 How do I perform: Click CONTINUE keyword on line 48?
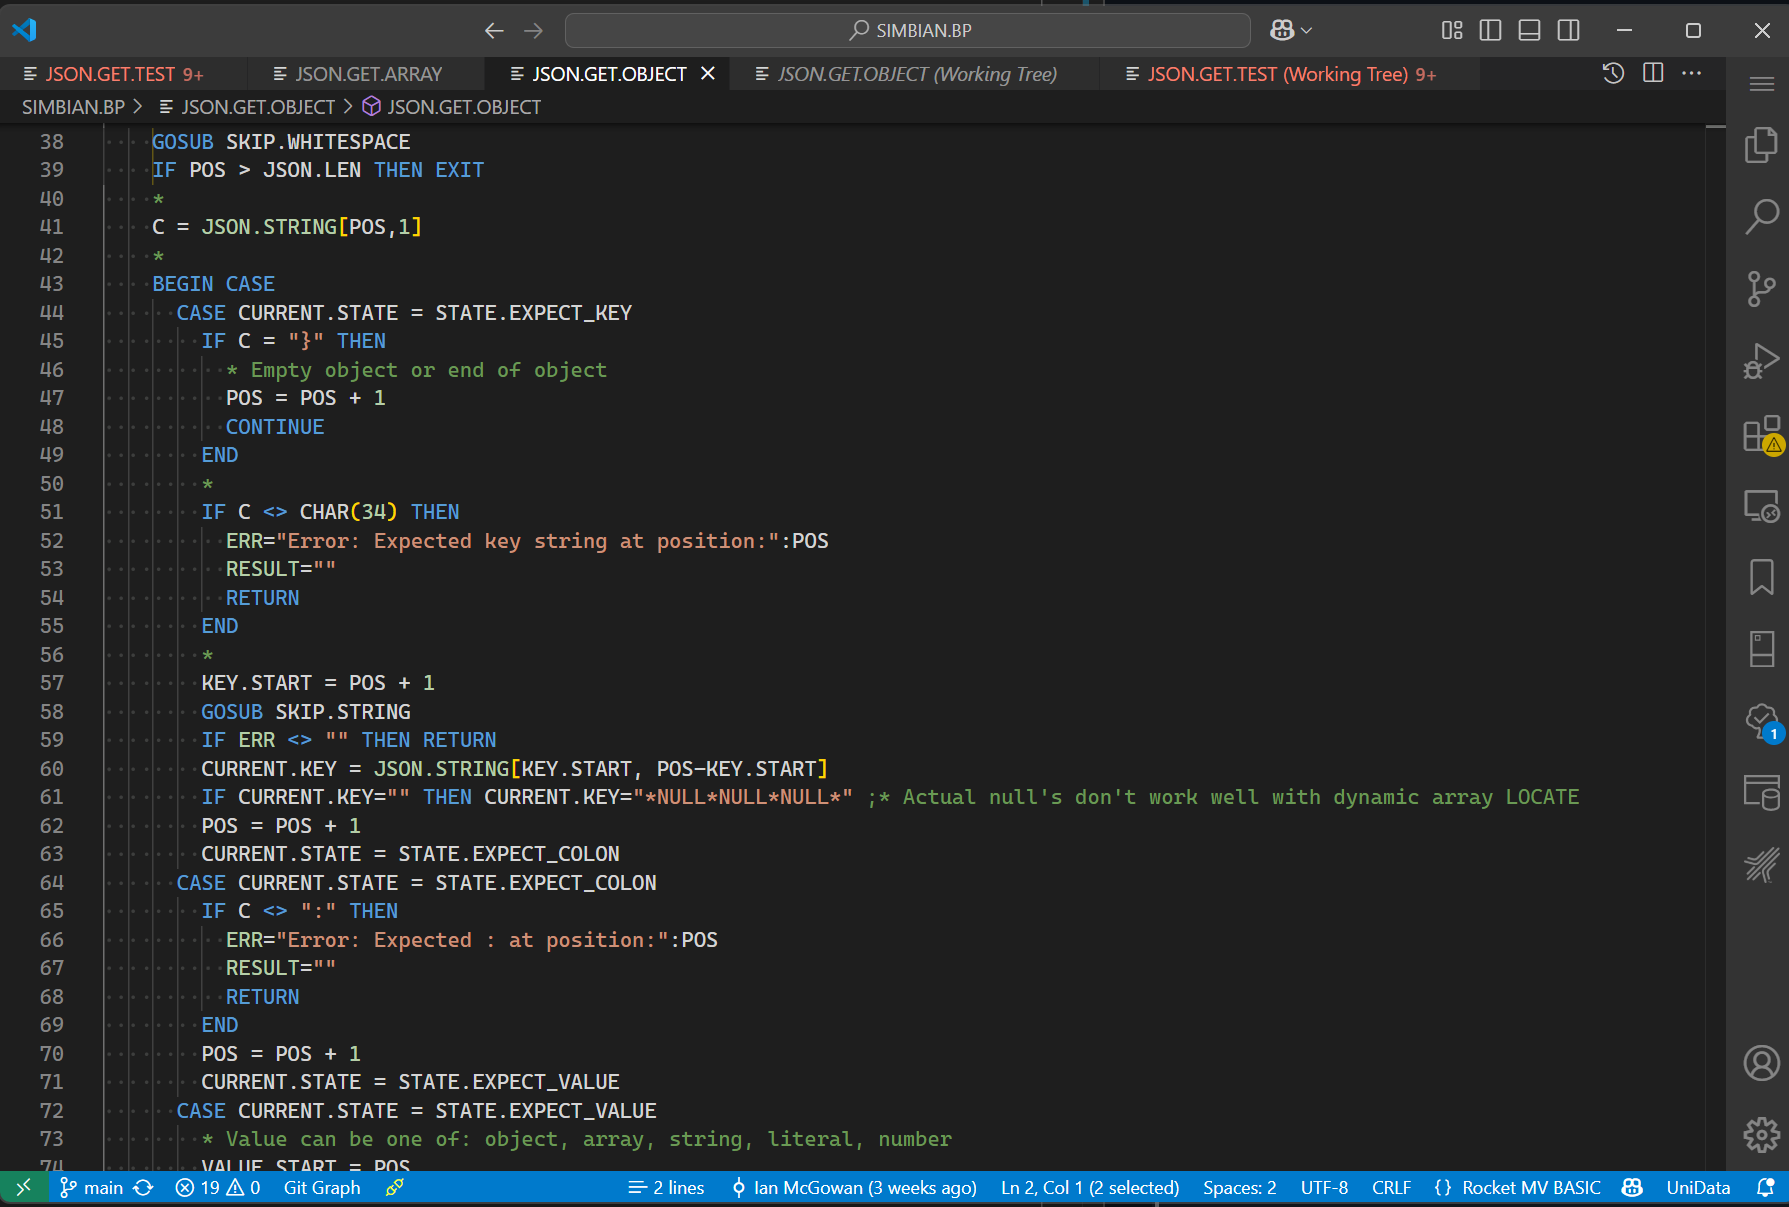point(275,427)
